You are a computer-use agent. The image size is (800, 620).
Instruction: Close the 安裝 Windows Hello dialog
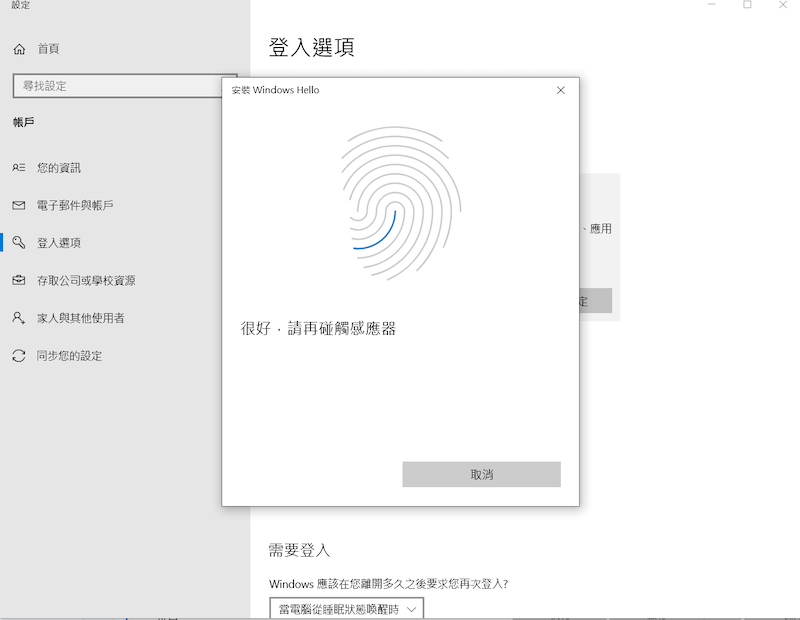coord(561,90)
